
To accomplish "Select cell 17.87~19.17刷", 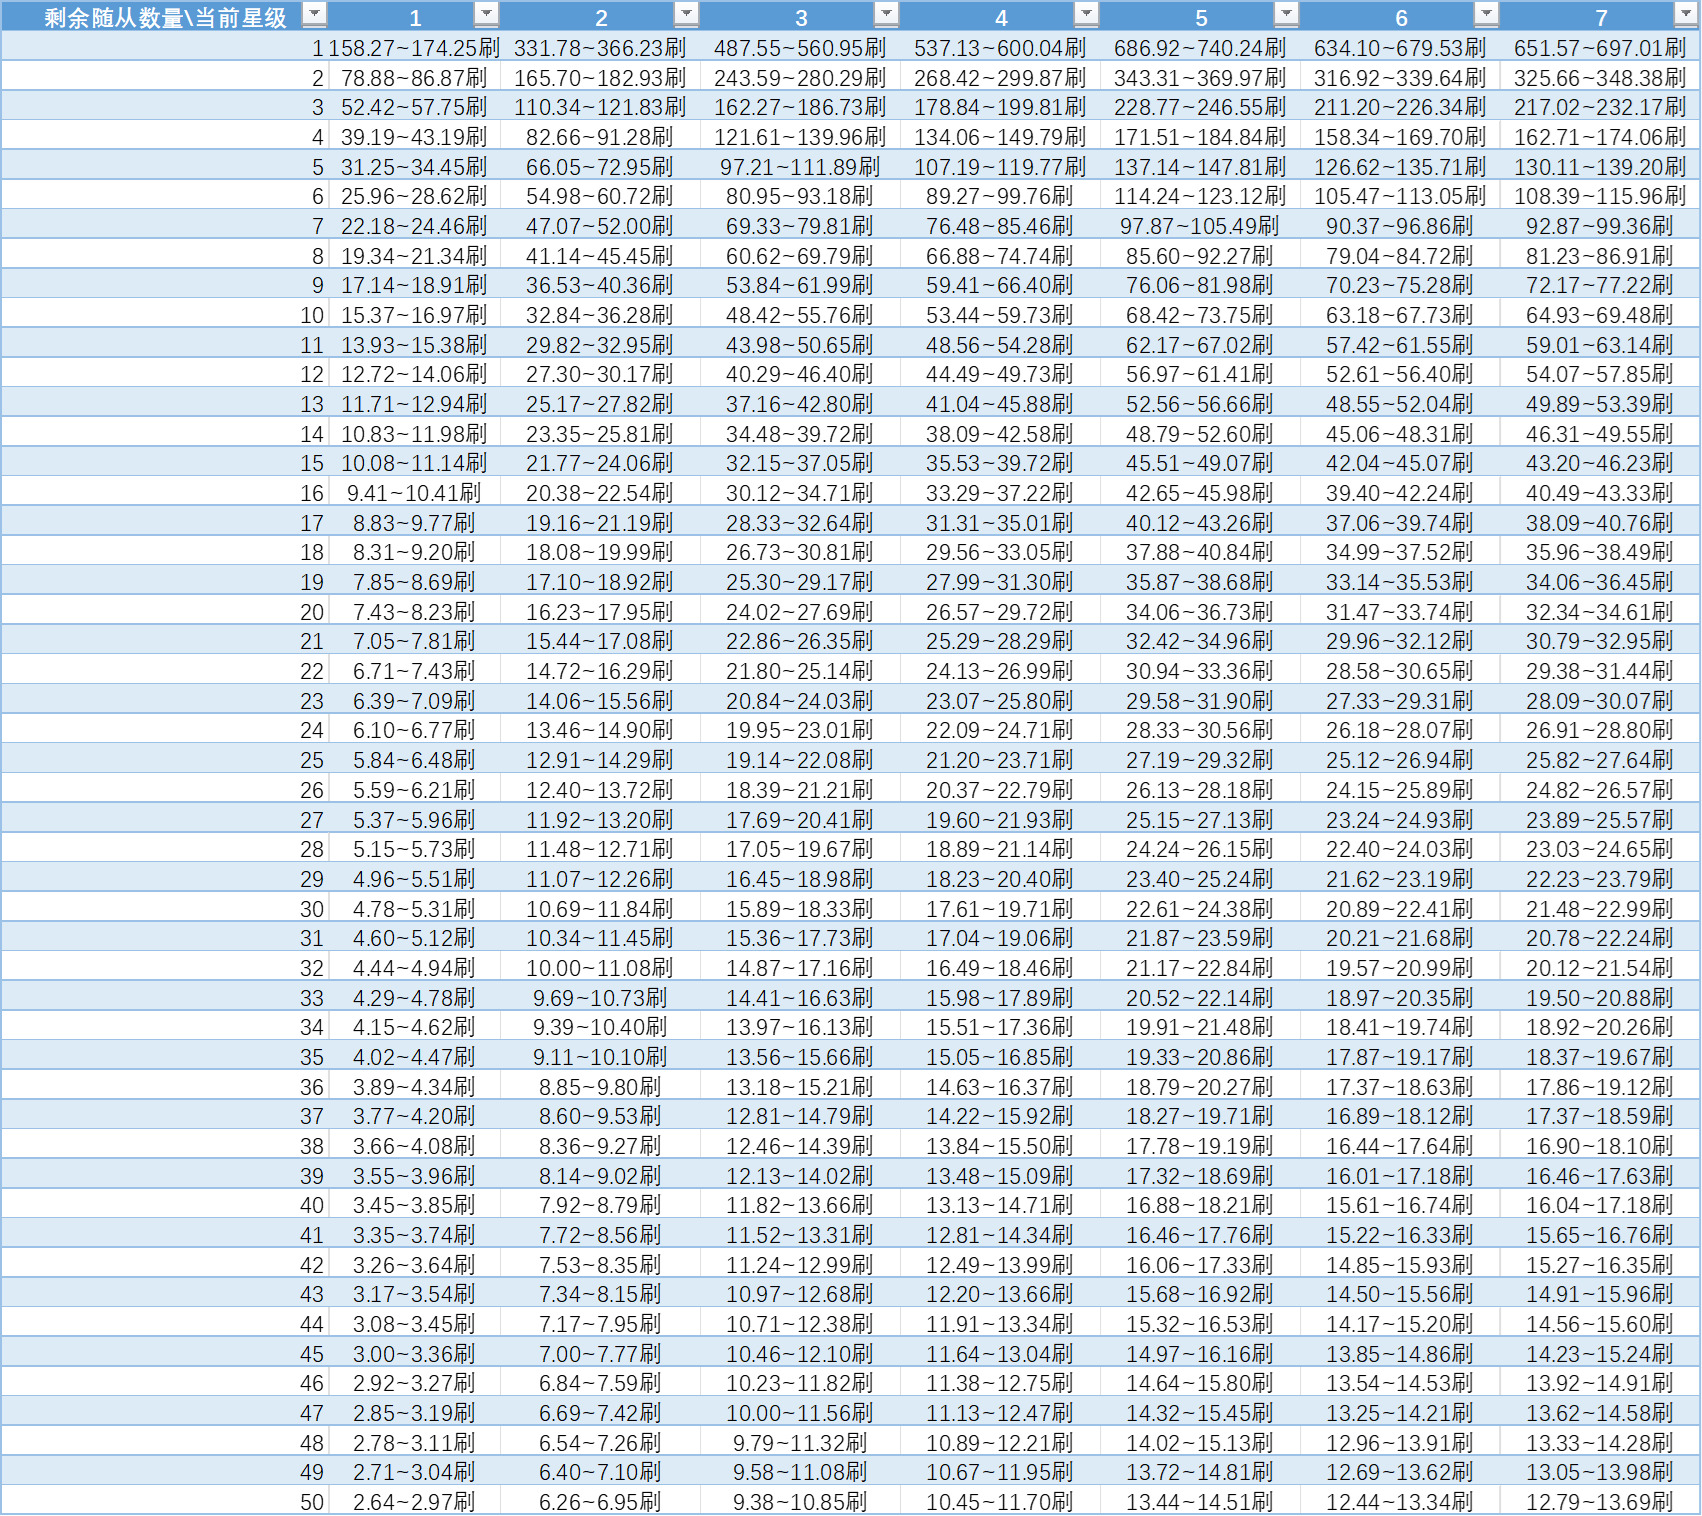I will (x=1400, y=1056).
